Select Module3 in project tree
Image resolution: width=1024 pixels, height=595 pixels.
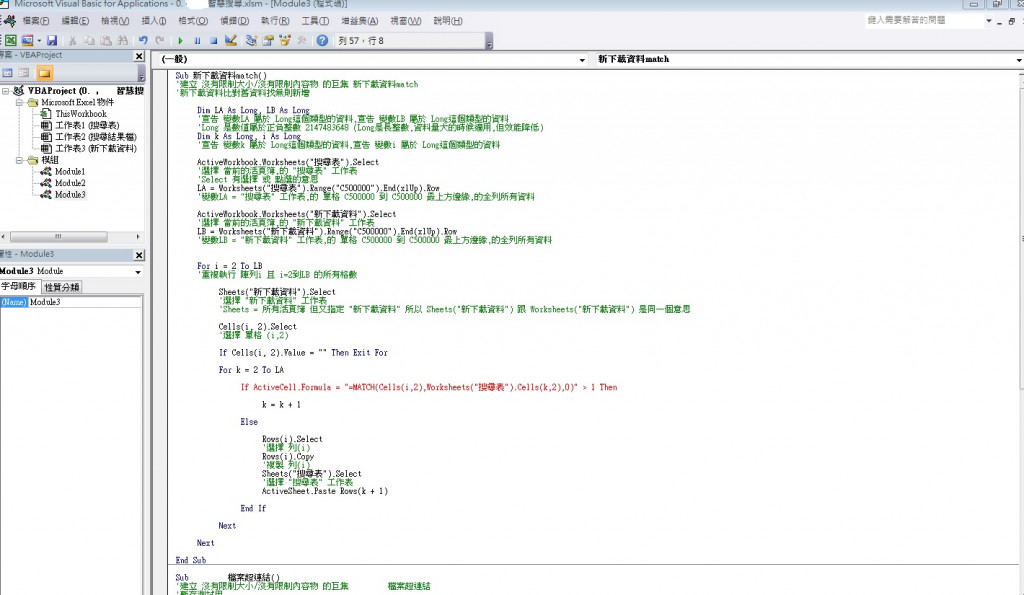pos(70,195)
